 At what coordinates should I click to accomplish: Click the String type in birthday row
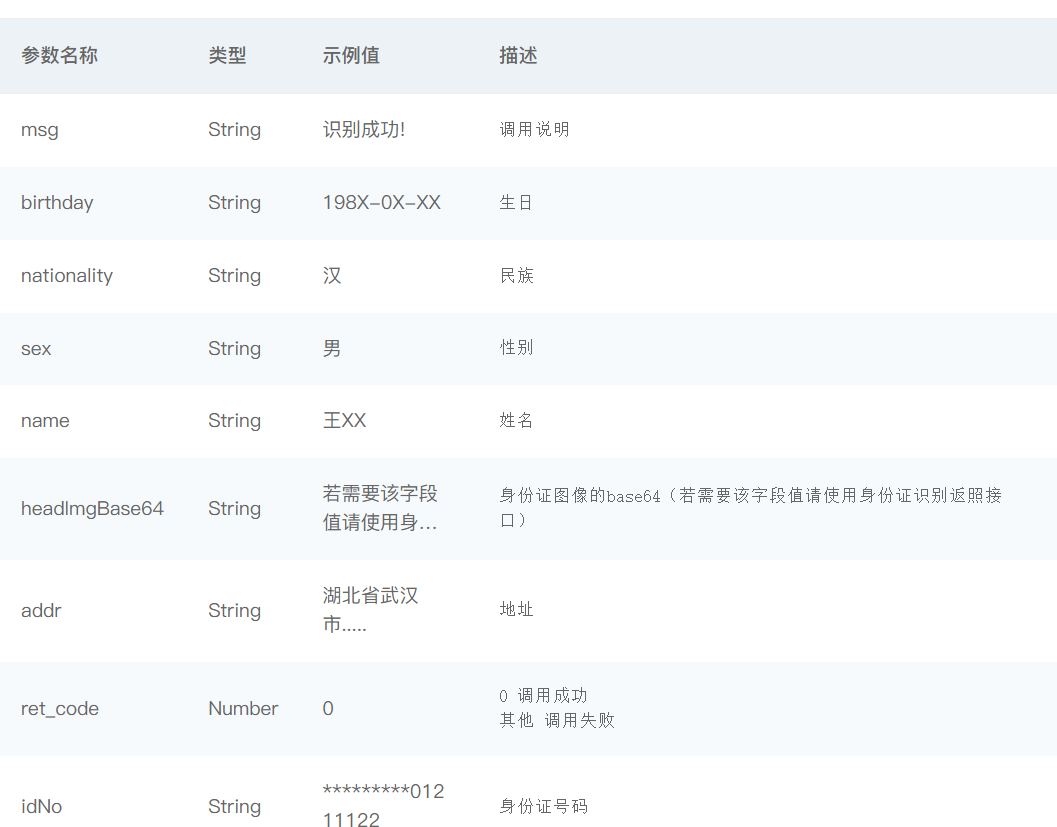235,202
